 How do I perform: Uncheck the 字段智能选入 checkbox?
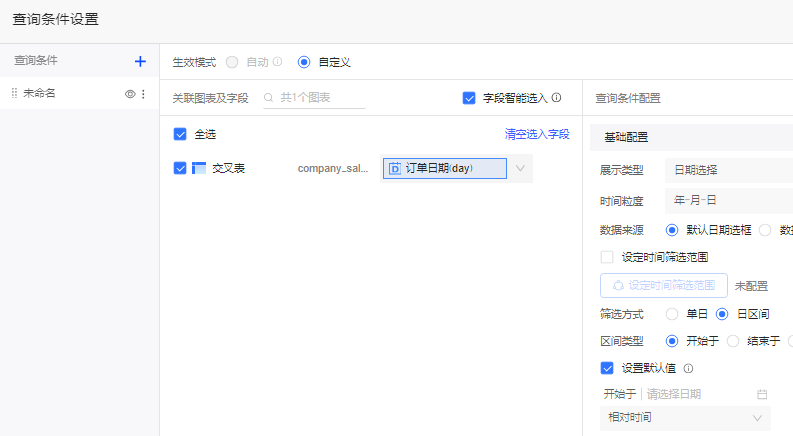(x=469, y=98)
